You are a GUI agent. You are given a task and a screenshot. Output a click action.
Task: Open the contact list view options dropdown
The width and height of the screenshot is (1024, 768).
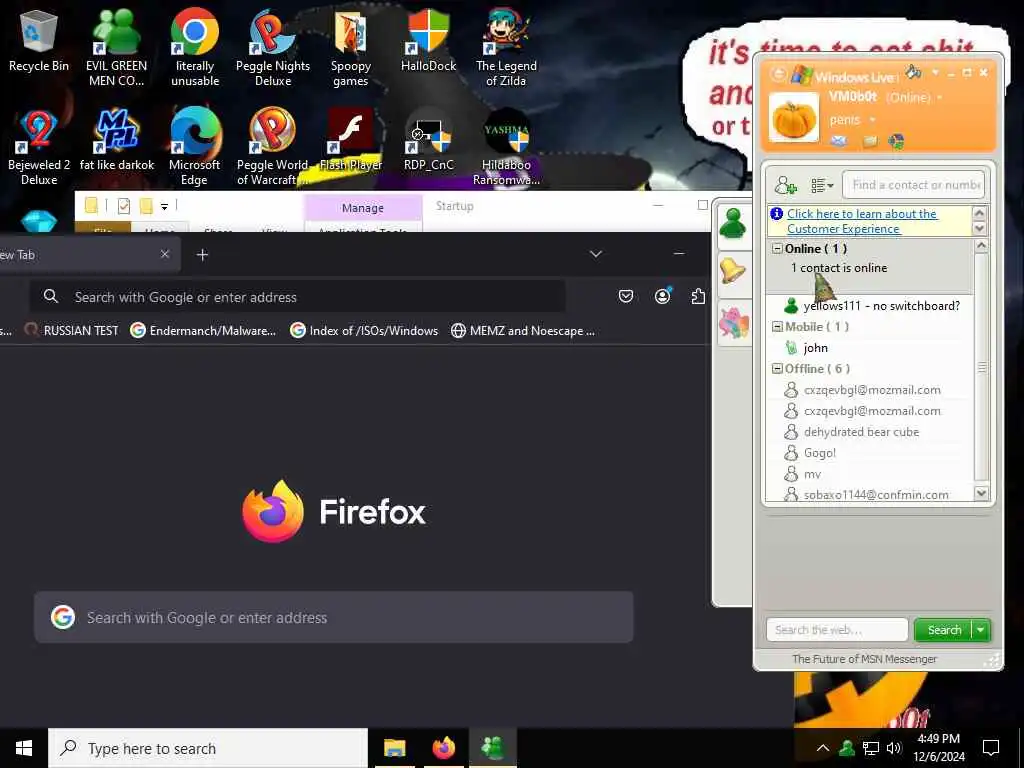point(822,186)
